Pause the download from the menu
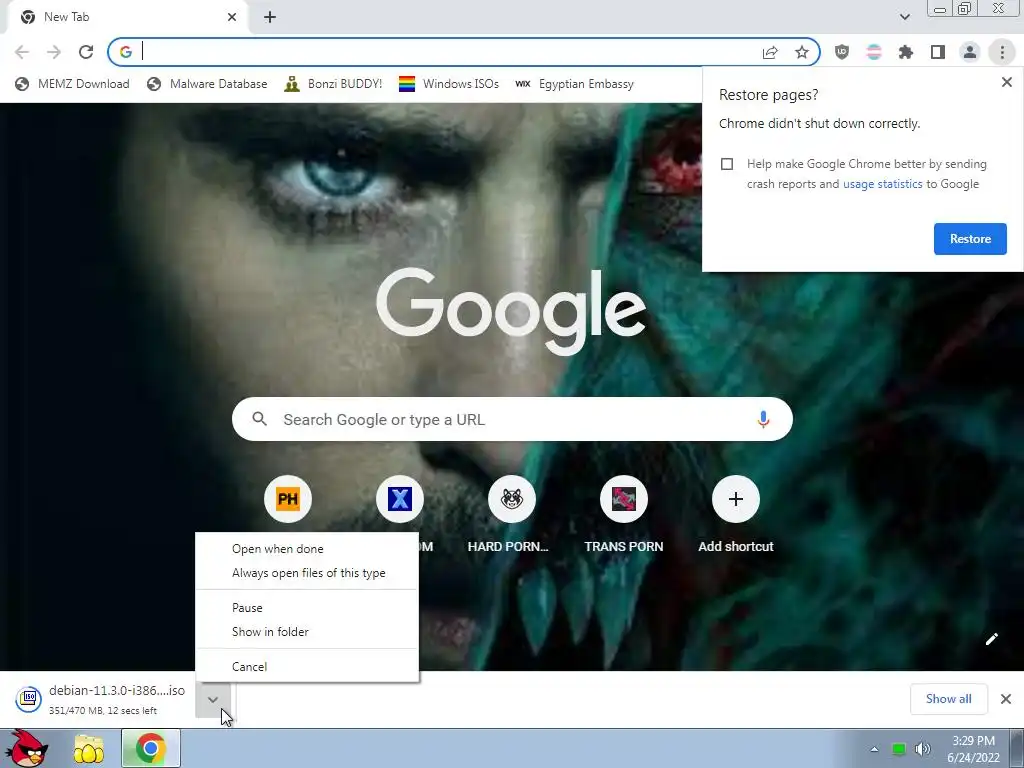The width and height of the screenshot is (1024, 768). click(307, 607)
